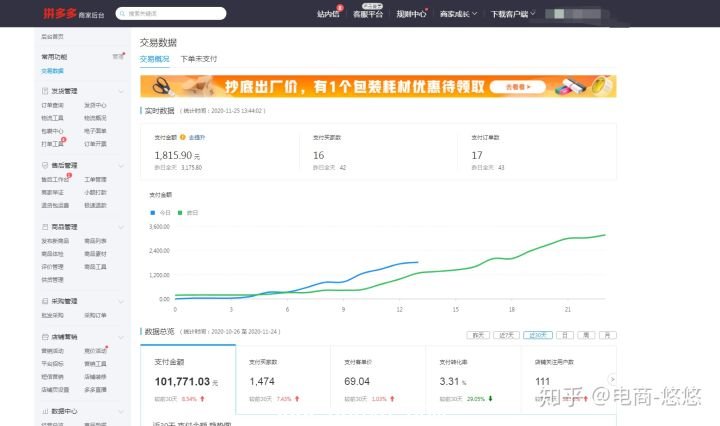
Task: Click the search magnifier icon in header
Action: coord(122,14)
